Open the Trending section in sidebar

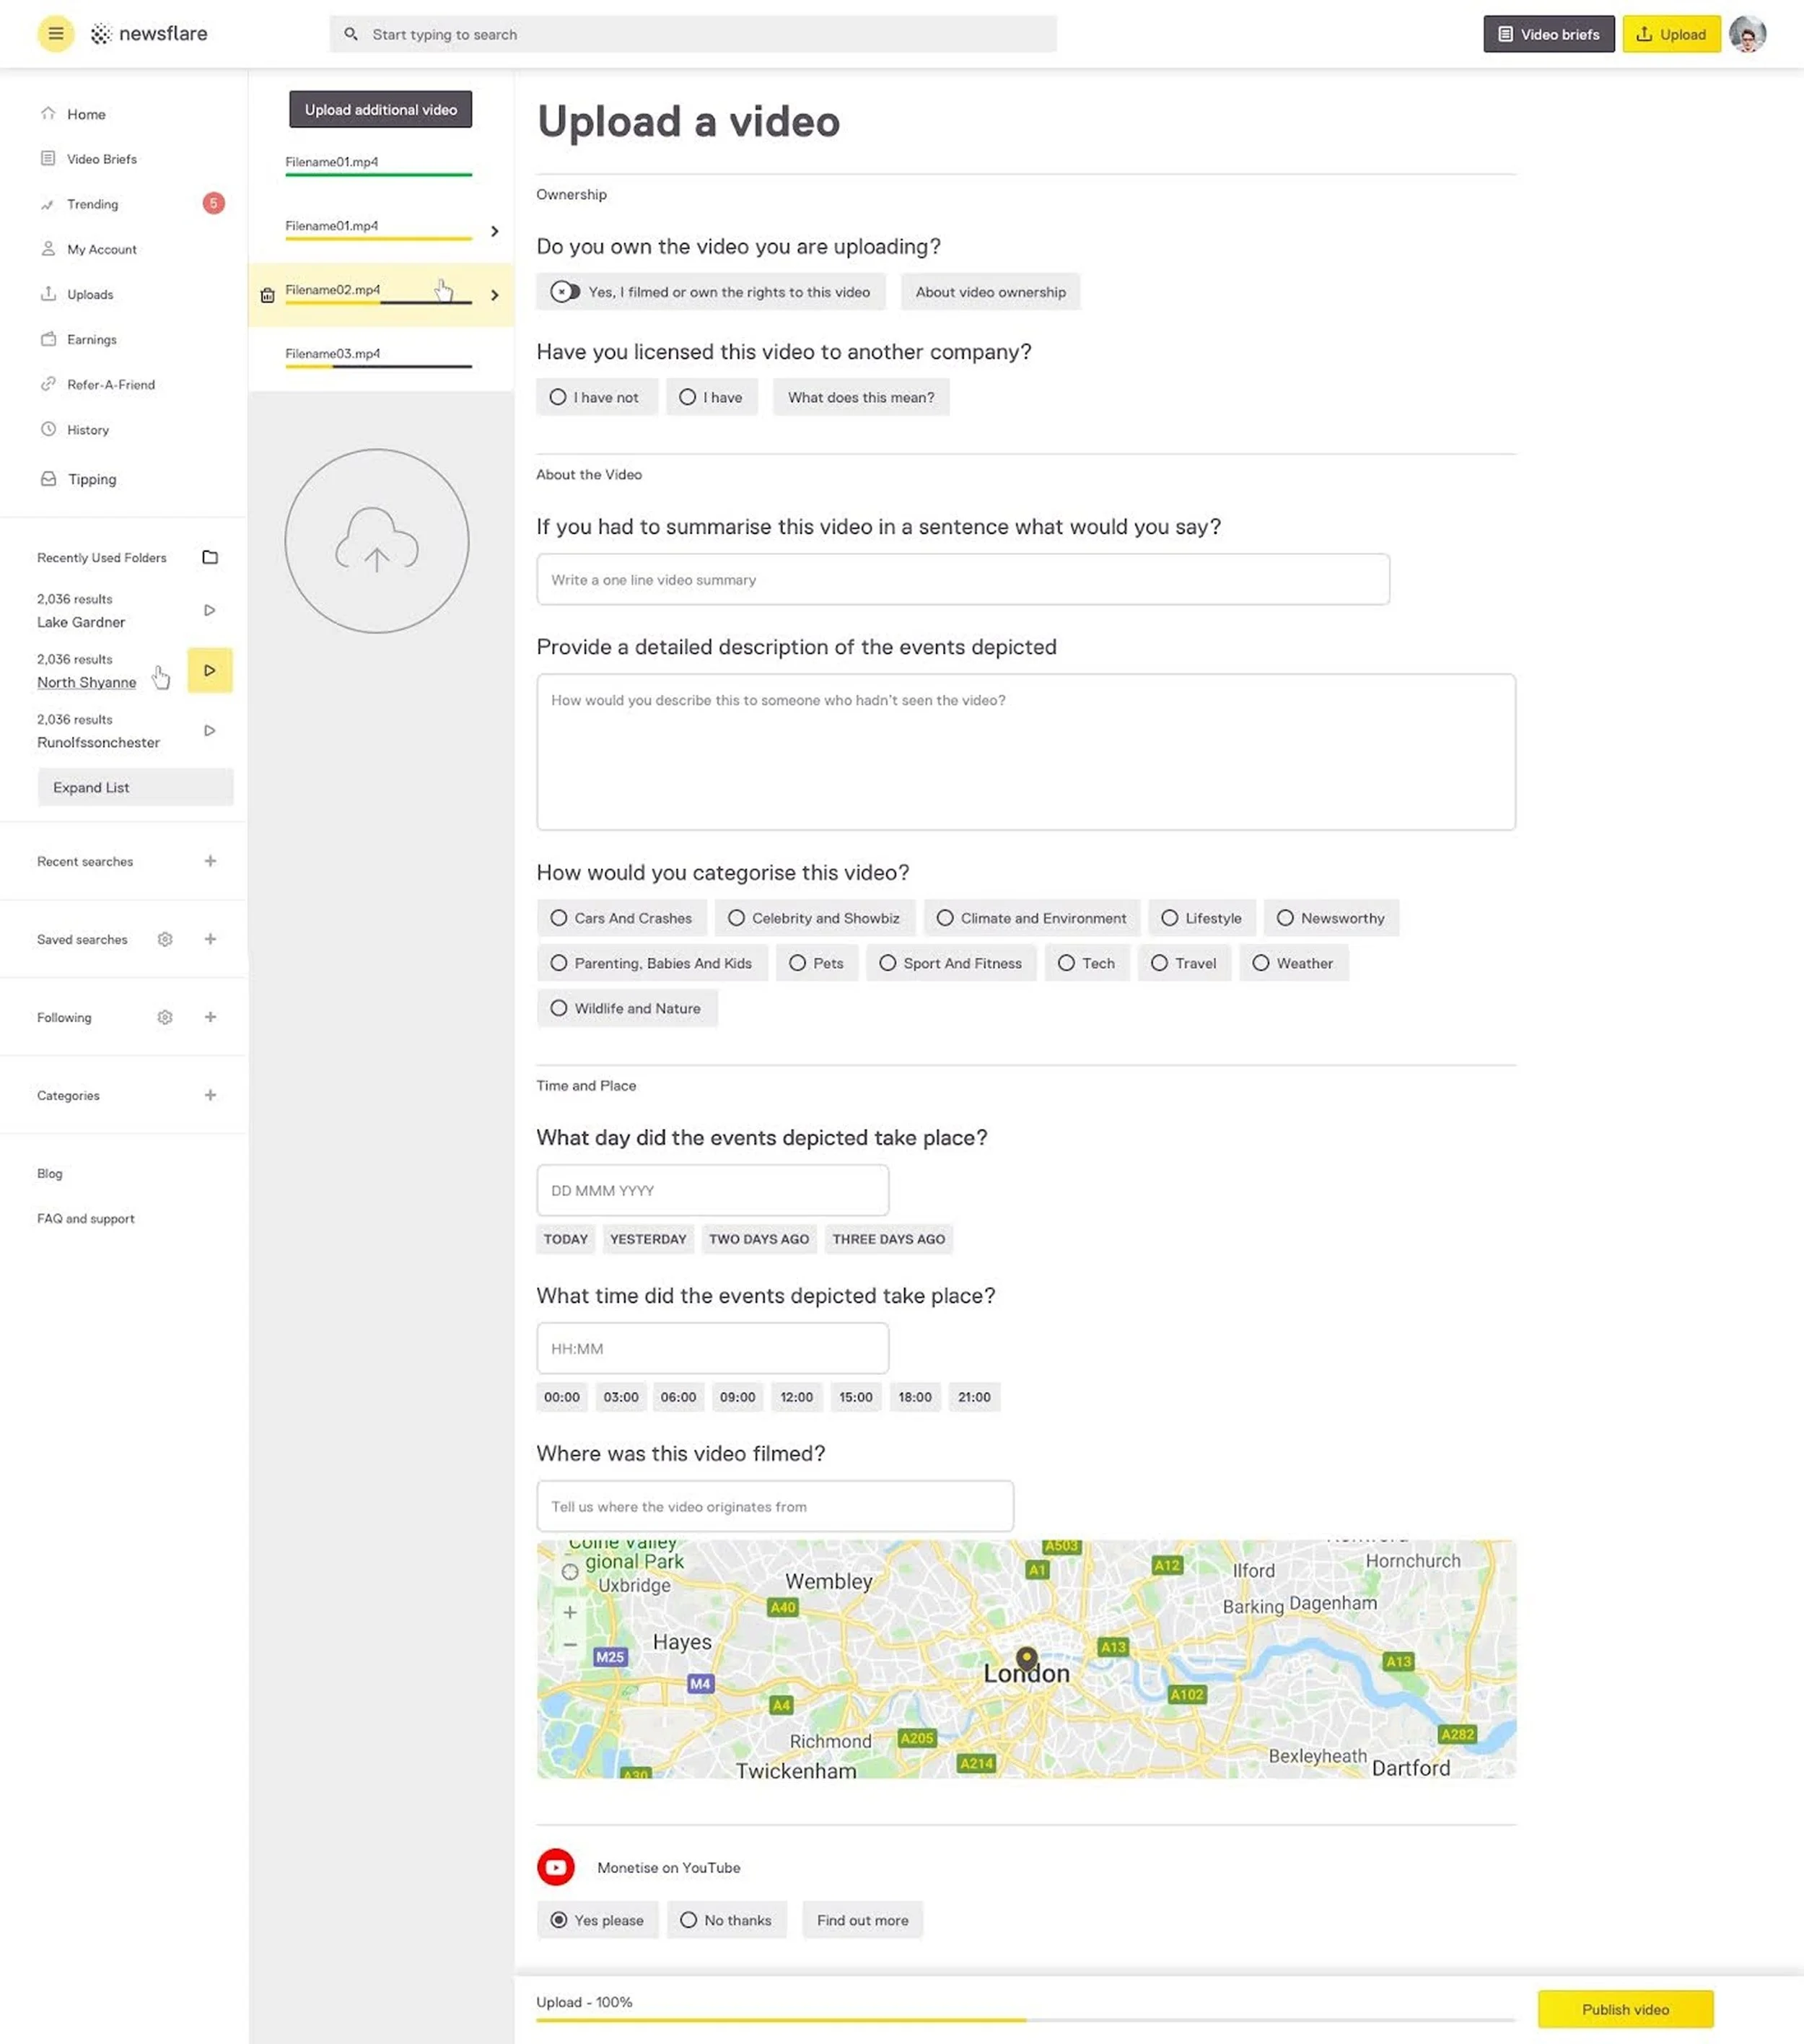(x=93, y=204)
